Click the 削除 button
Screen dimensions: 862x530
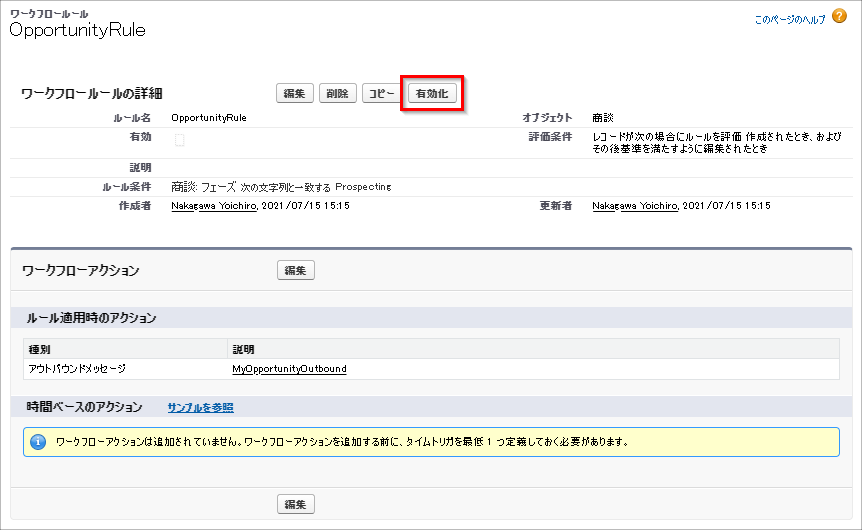[337, 93]
